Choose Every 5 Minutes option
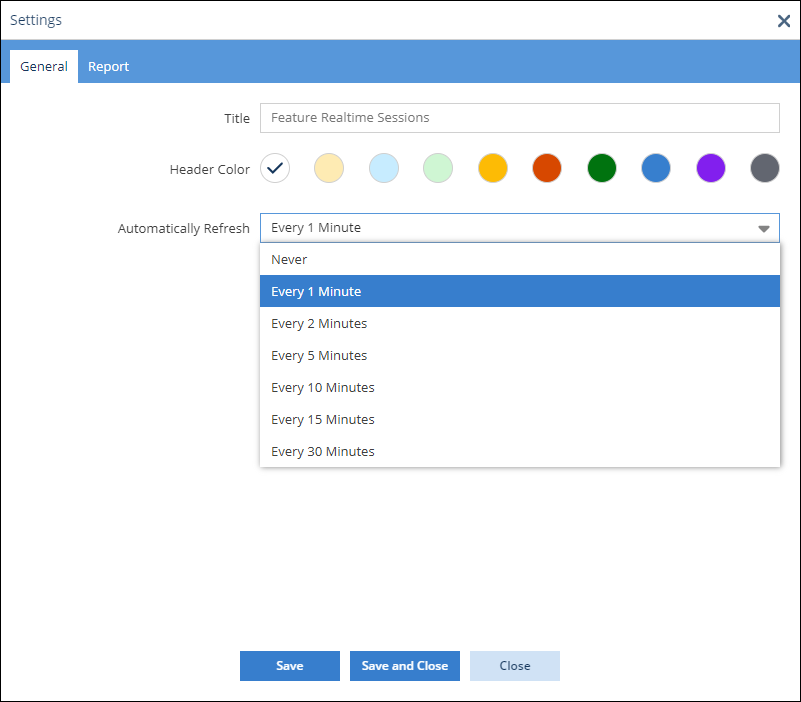801x702 pixels. click(520, 356)
